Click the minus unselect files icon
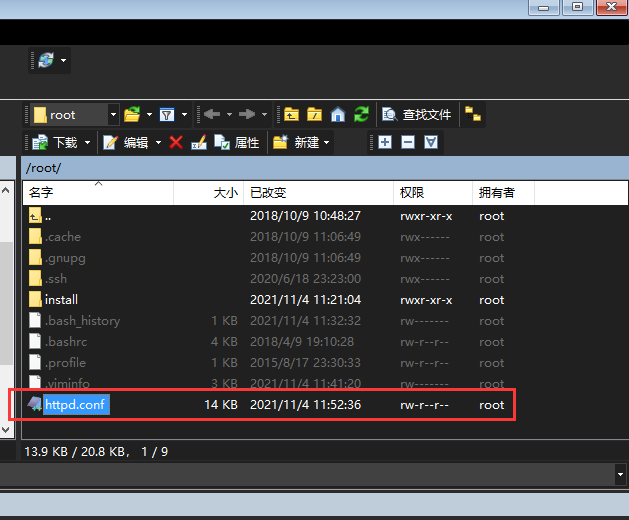 coord(408,142)
